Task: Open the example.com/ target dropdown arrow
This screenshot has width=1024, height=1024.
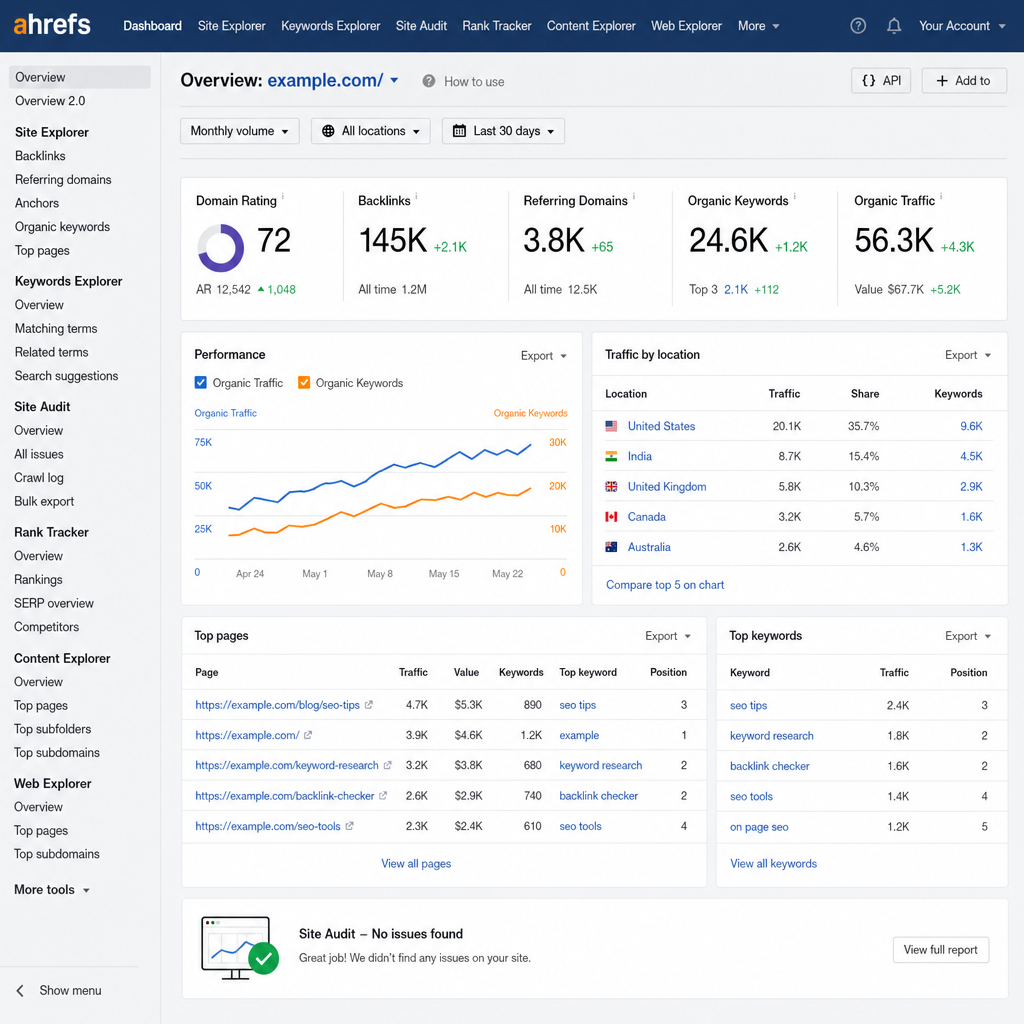Action: [394, 80]
